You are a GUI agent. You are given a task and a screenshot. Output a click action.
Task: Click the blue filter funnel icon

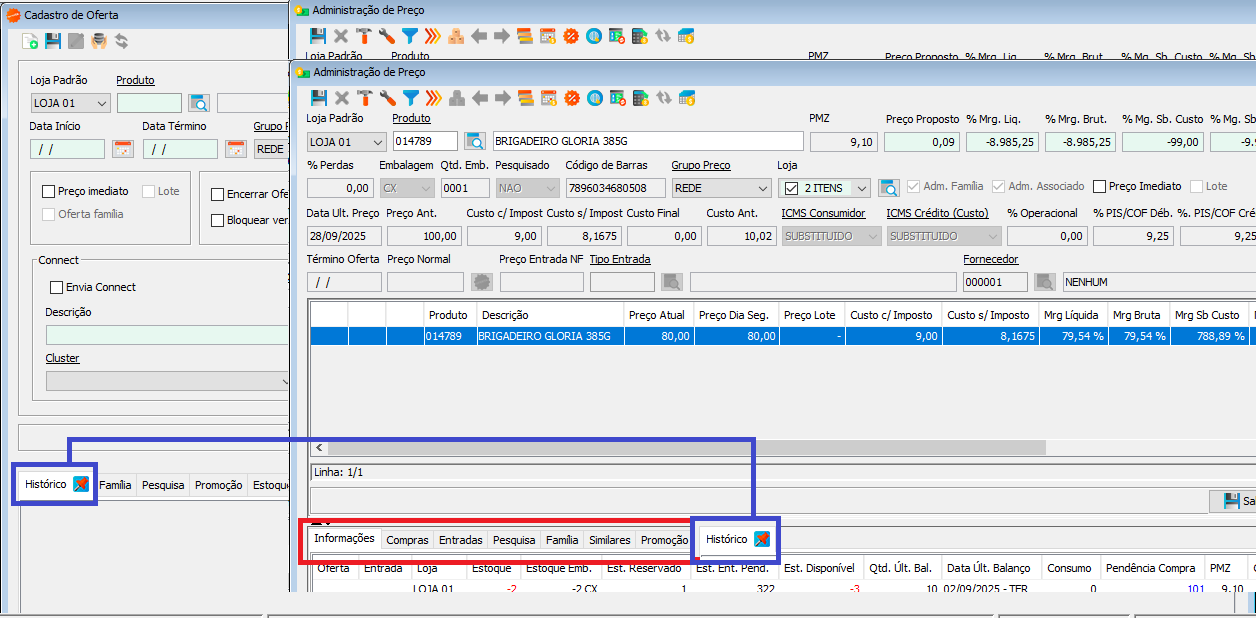410,98
